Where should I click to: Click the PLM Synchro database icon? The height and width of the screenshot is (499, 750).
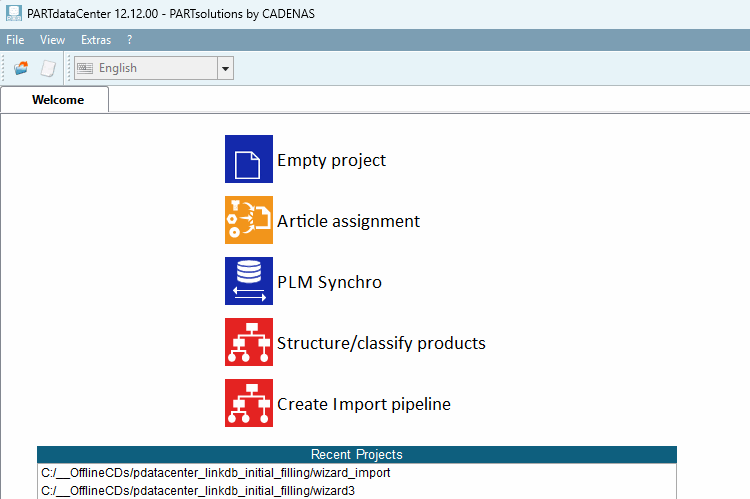click(x=249, y=281)
